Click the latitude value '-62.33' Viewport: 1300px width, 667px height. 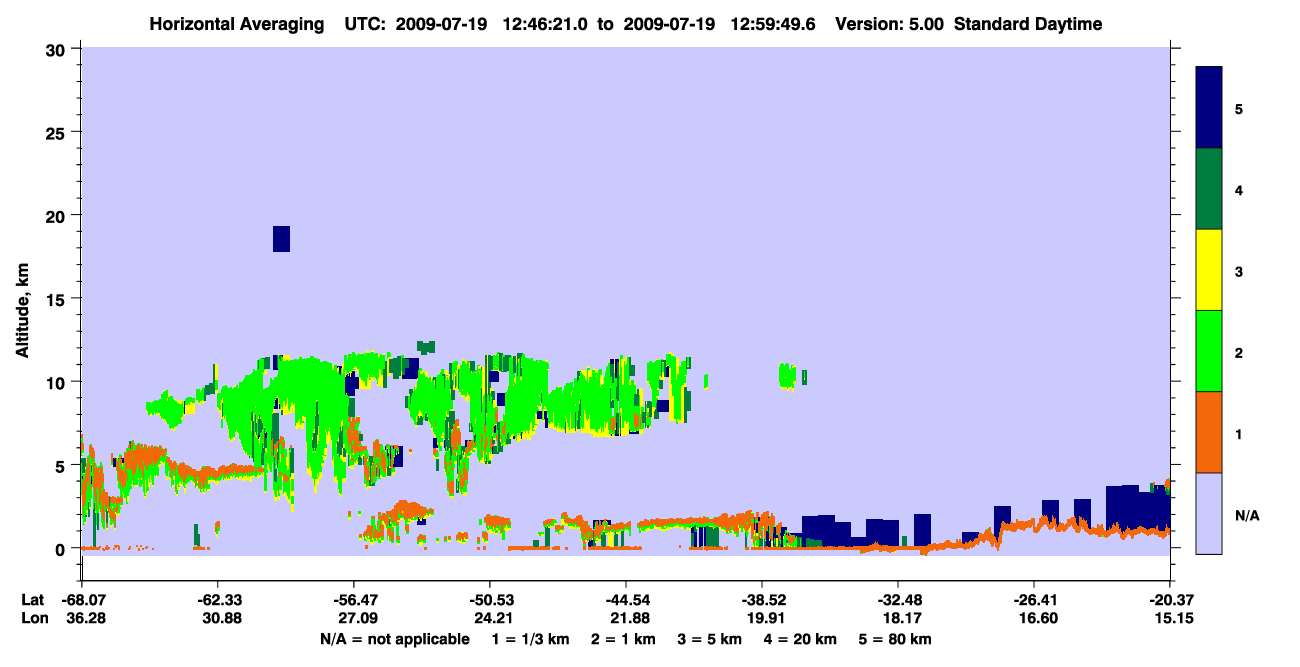(x=218, y=600)
